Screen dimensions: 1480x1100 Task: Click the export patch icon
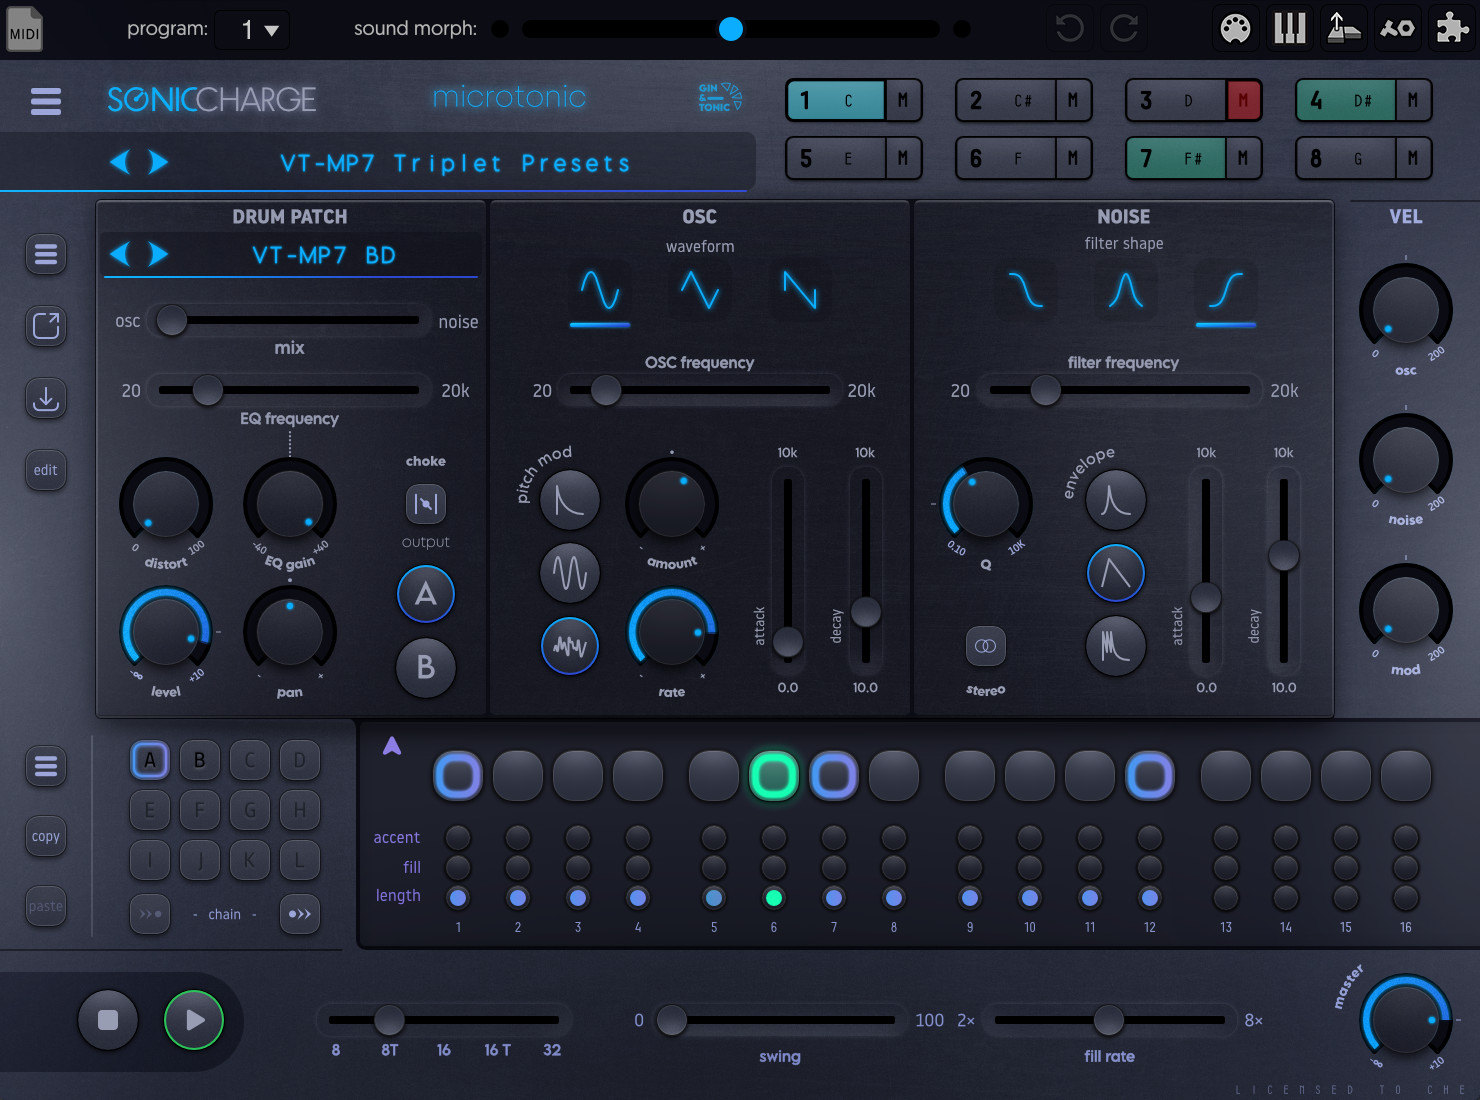coord(46,326)
